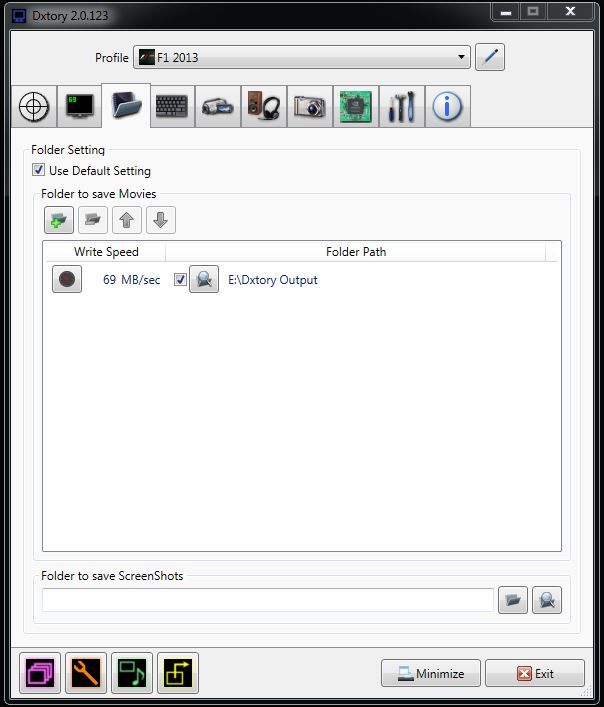
Task: Expand the Profile dropdown showing F1 2013
Action: [302, 57]
